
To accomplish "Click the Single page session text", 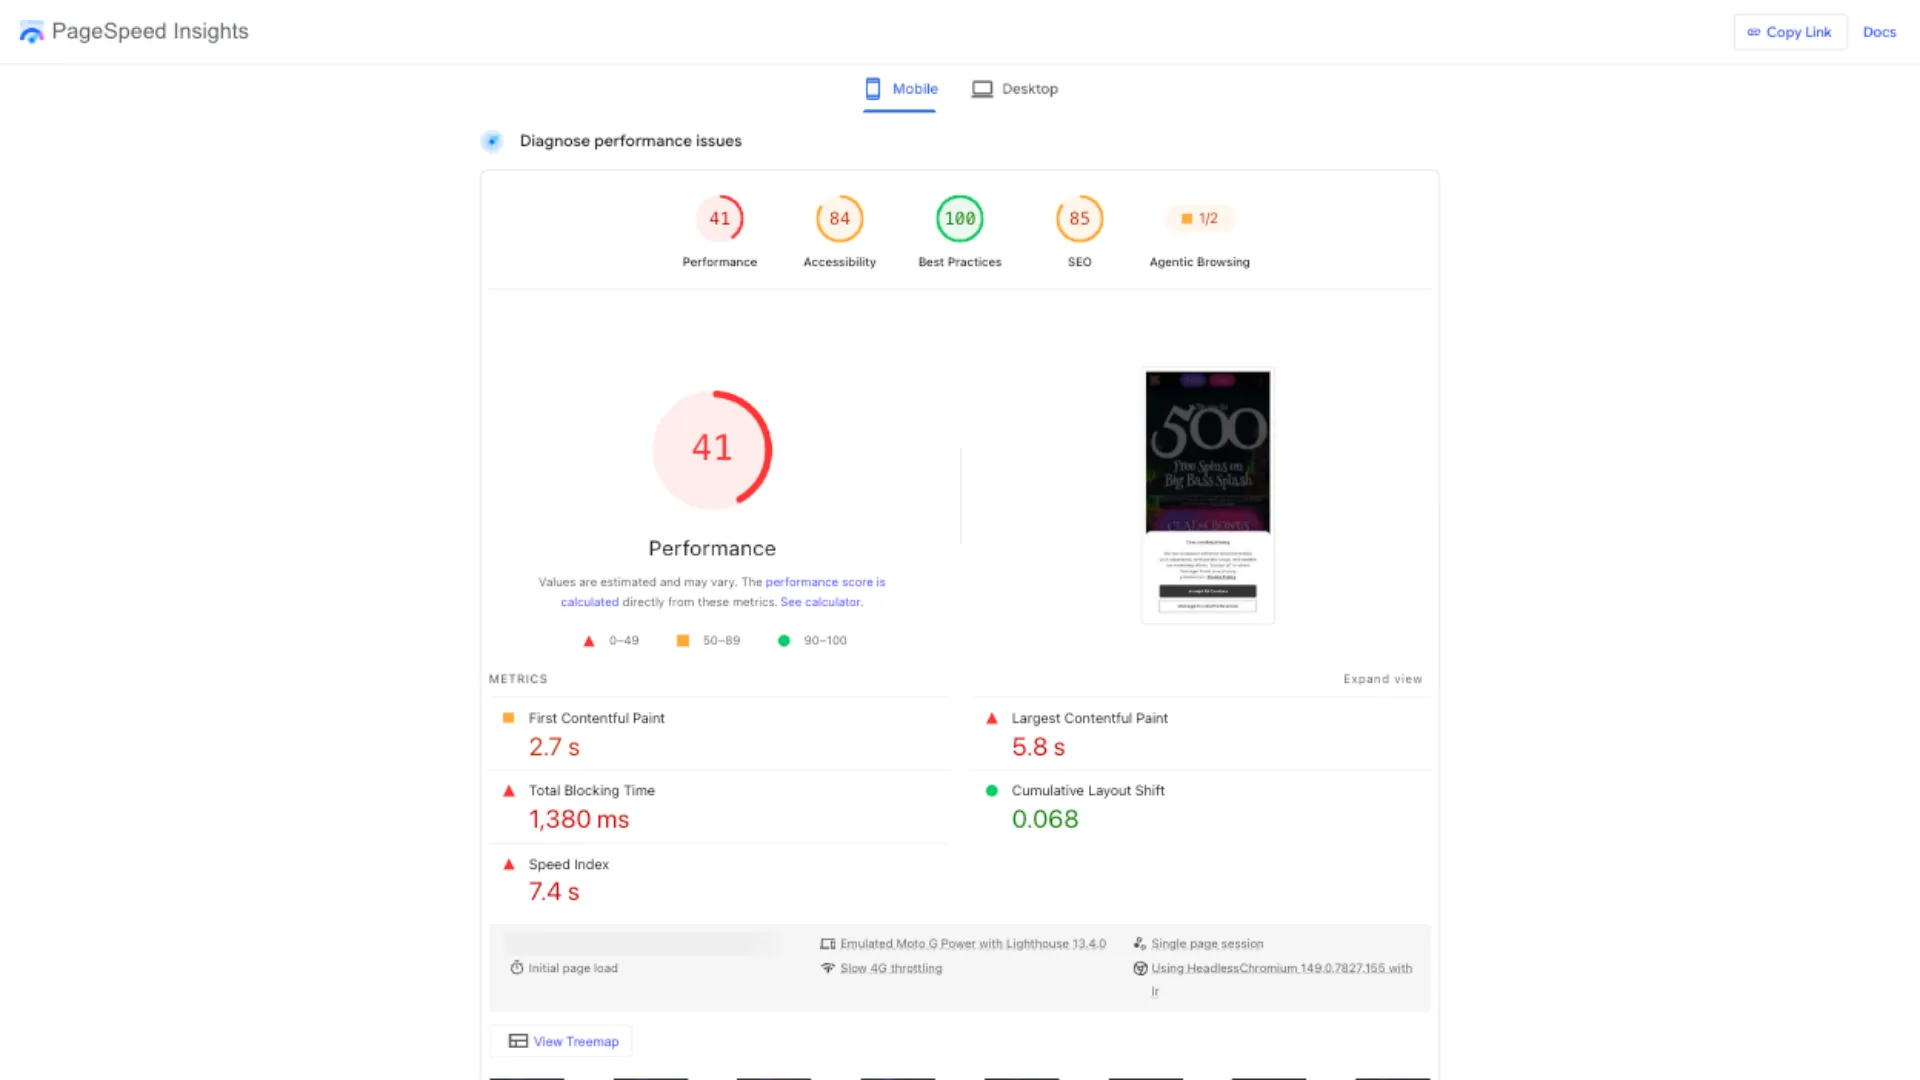I will point(1207,944).
